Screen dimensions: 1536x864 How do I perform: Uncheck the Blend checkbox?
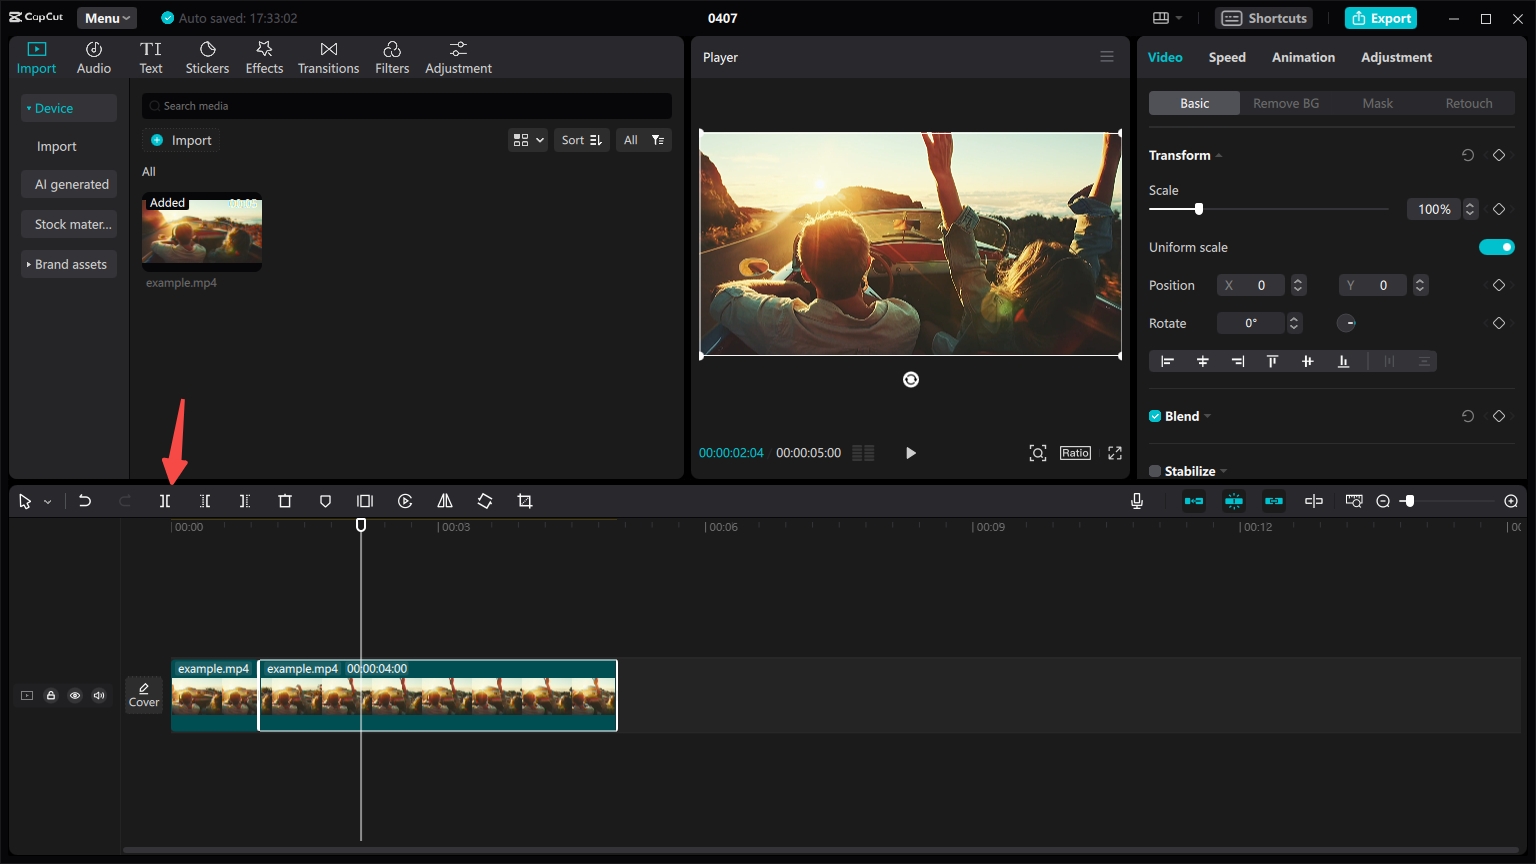pos(1155,416)
